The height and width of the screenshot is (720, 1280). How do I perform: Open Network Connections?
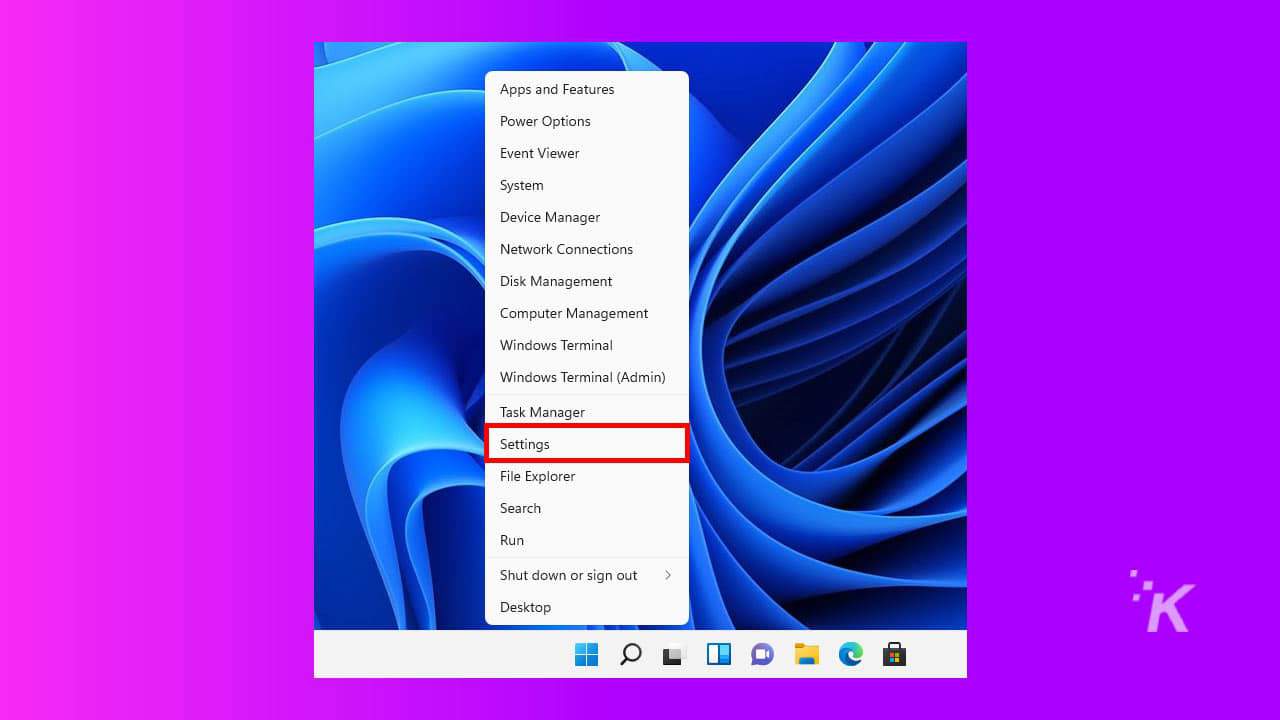[x=566, y=249]
